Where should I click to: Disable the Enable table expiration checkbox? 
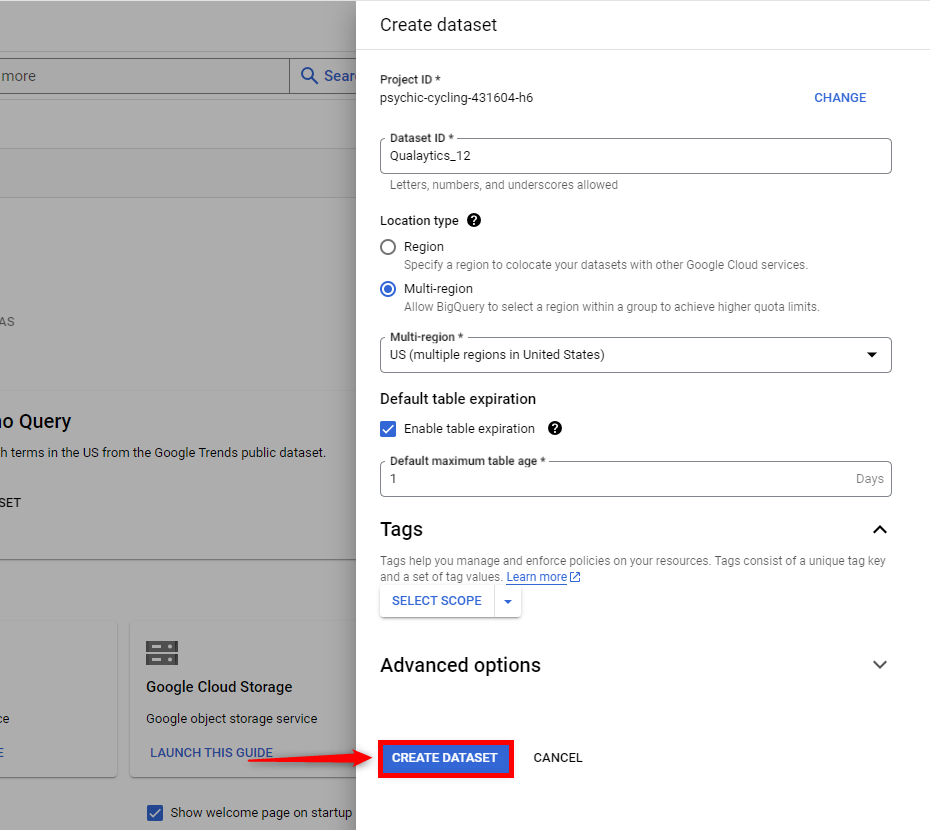[x=388, y=428]
